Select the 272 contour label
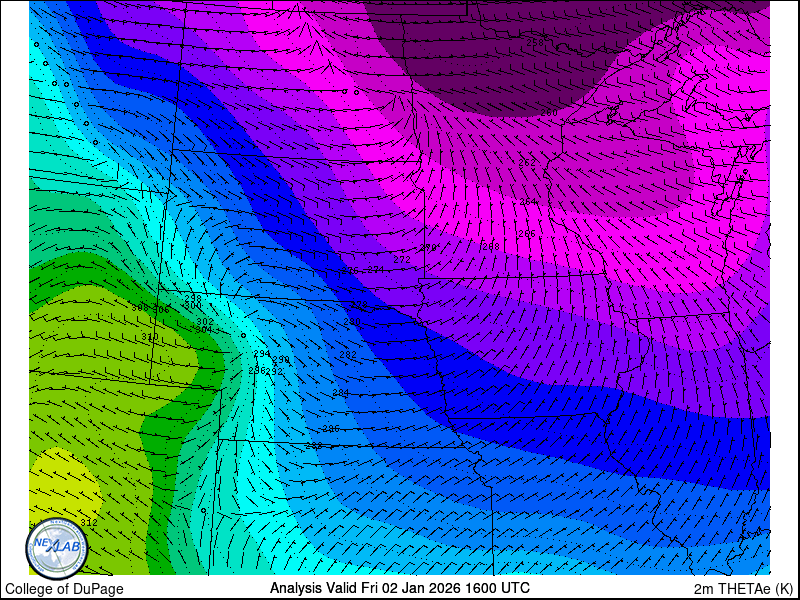The image size is (800, 600). [402, 260]
